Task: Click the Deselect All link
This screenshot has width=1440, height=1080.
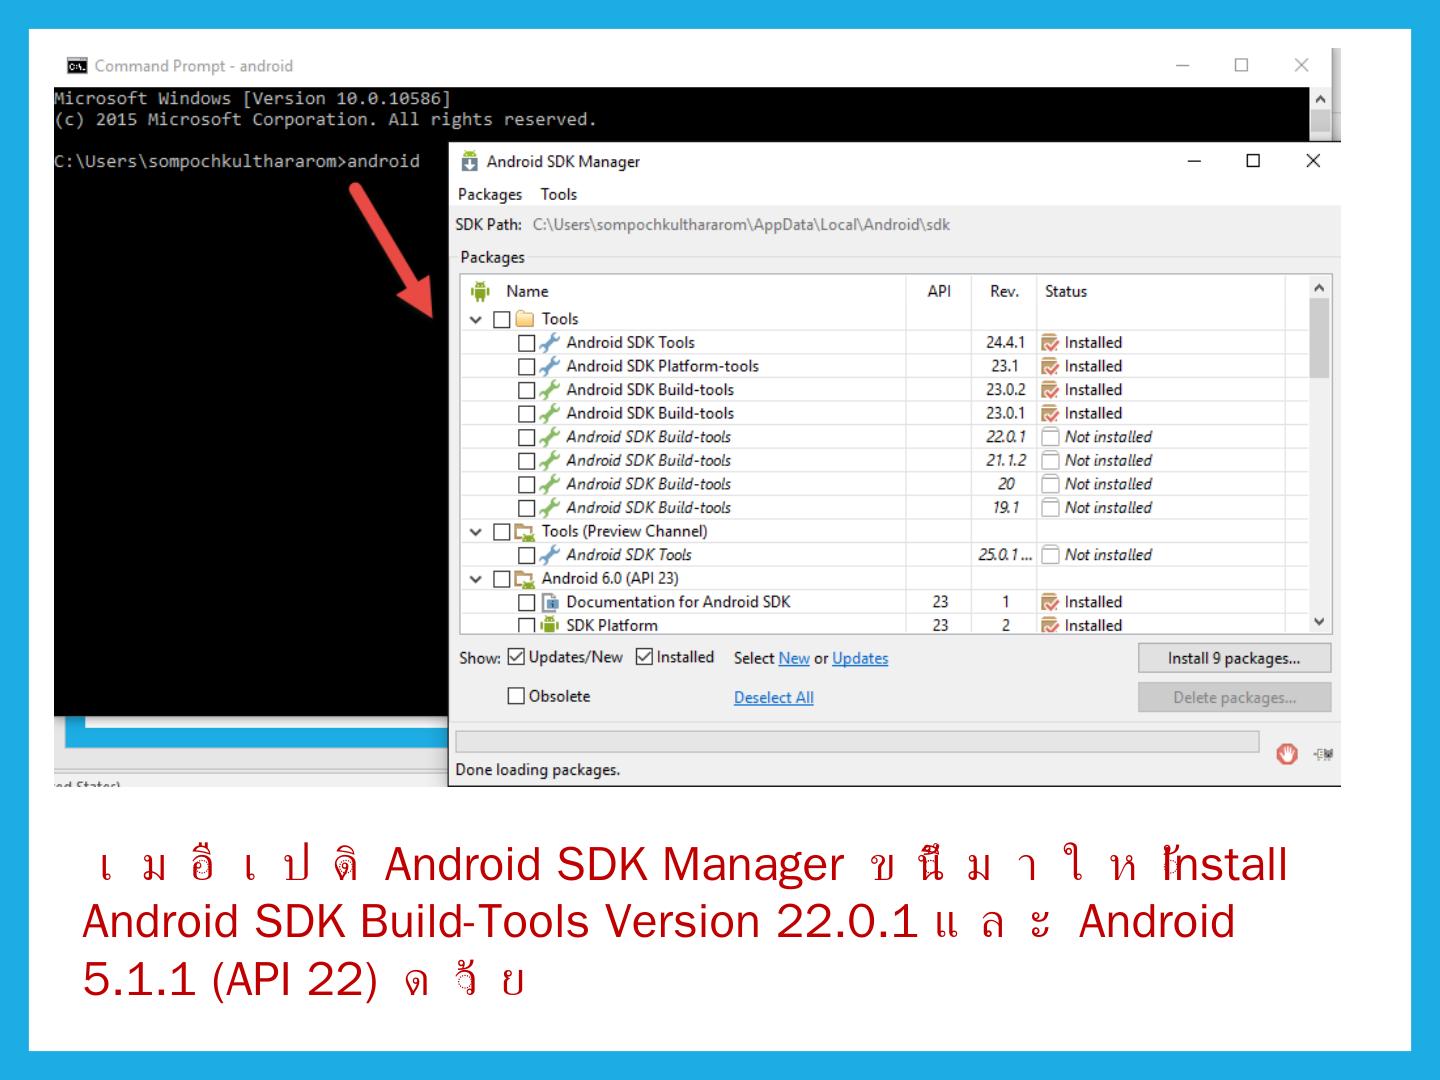Action: click(x=773, y=698)
